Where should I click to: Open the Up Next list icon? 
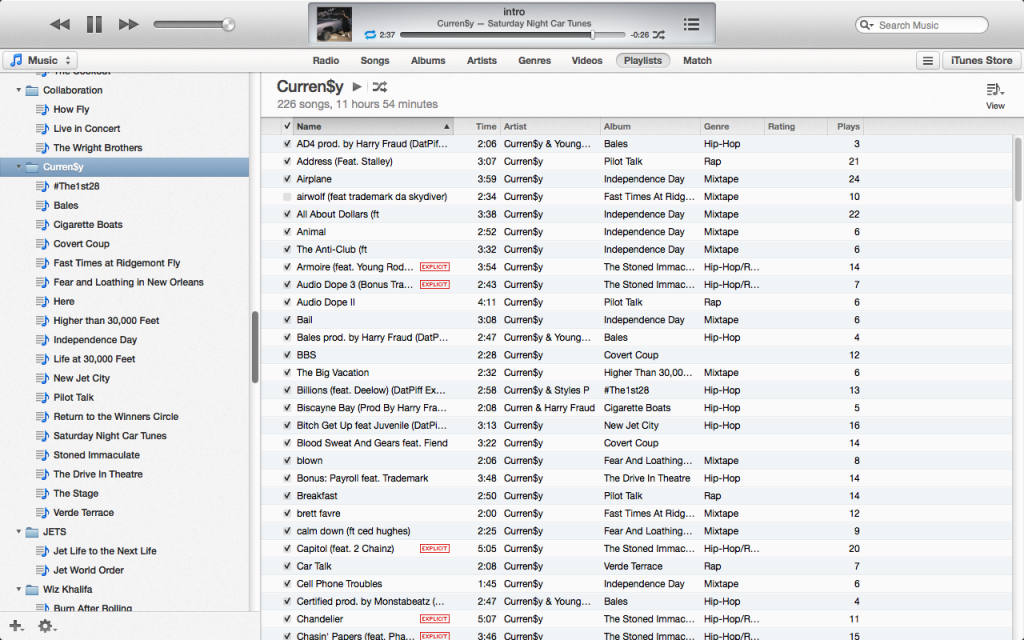click(x=691, y=24)
